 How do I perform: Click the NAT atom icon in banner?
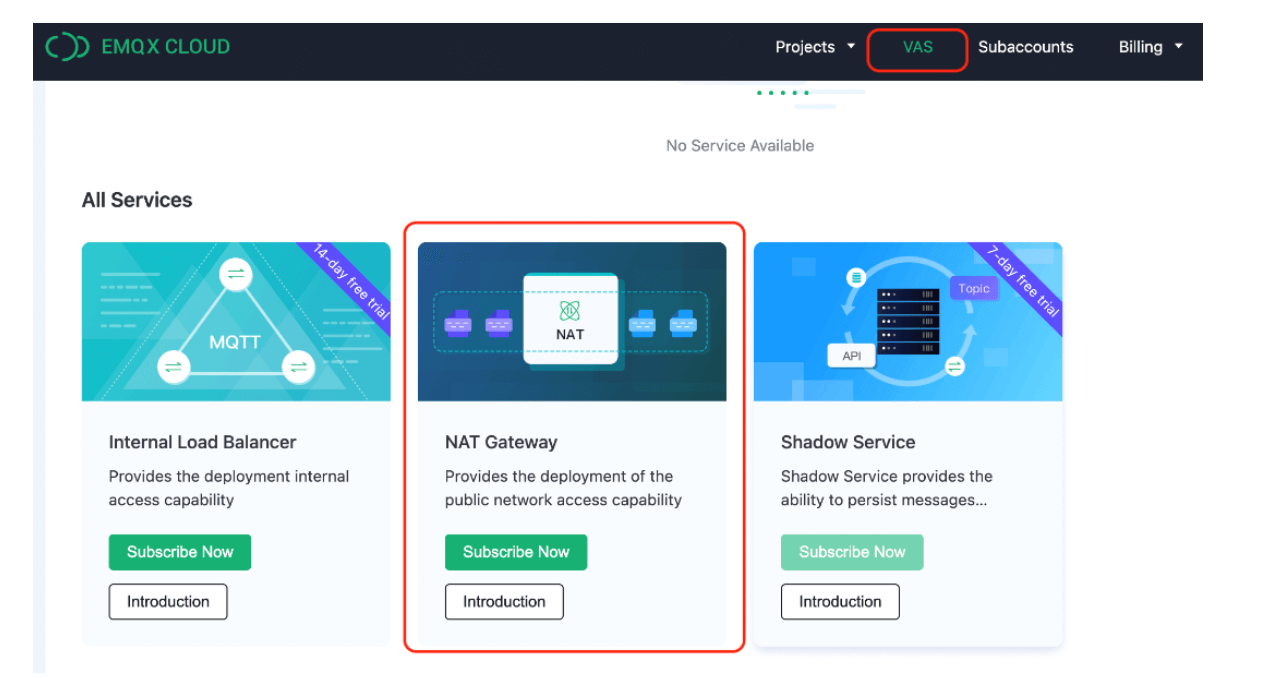tap(570, 311)
